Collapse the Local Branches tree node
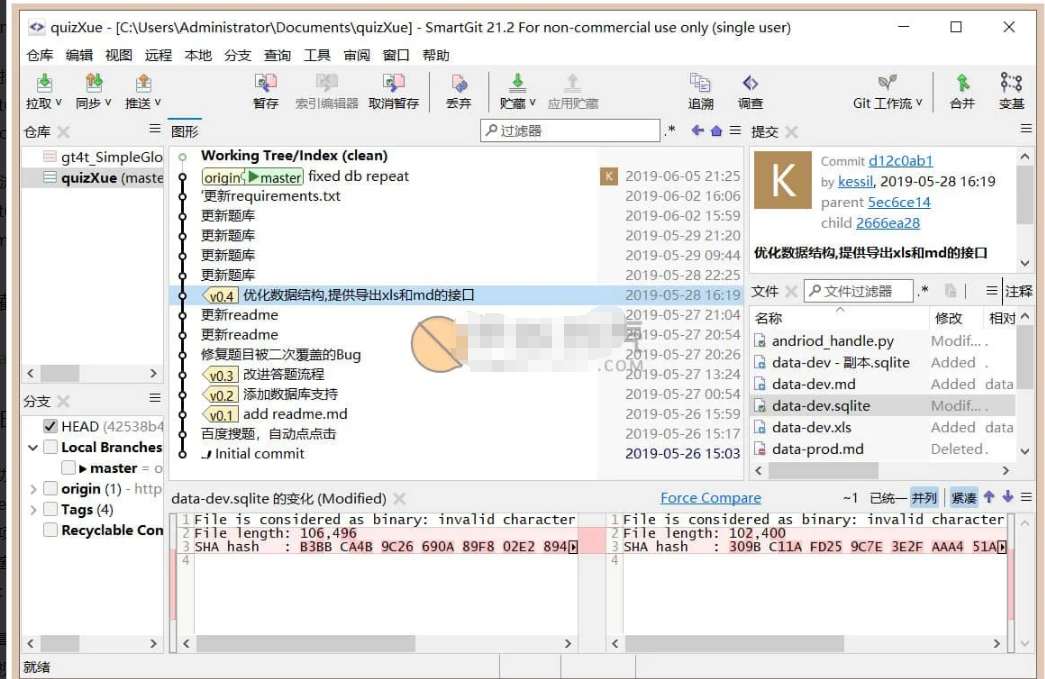Screen dimensions: 1045x679 pyautogui.click(x=32, y=447)
